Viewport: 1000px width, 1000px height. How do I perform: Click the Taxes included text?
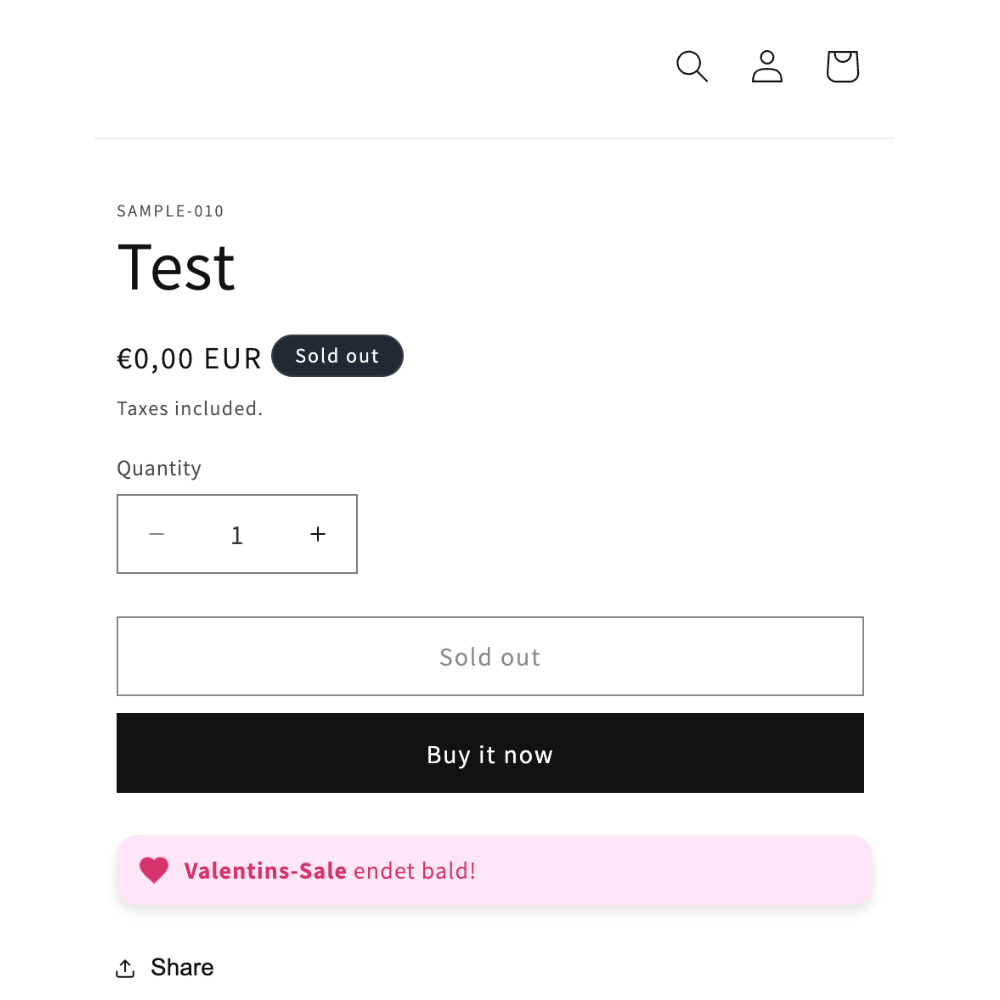pyautogui.click(x=189, y=408)
